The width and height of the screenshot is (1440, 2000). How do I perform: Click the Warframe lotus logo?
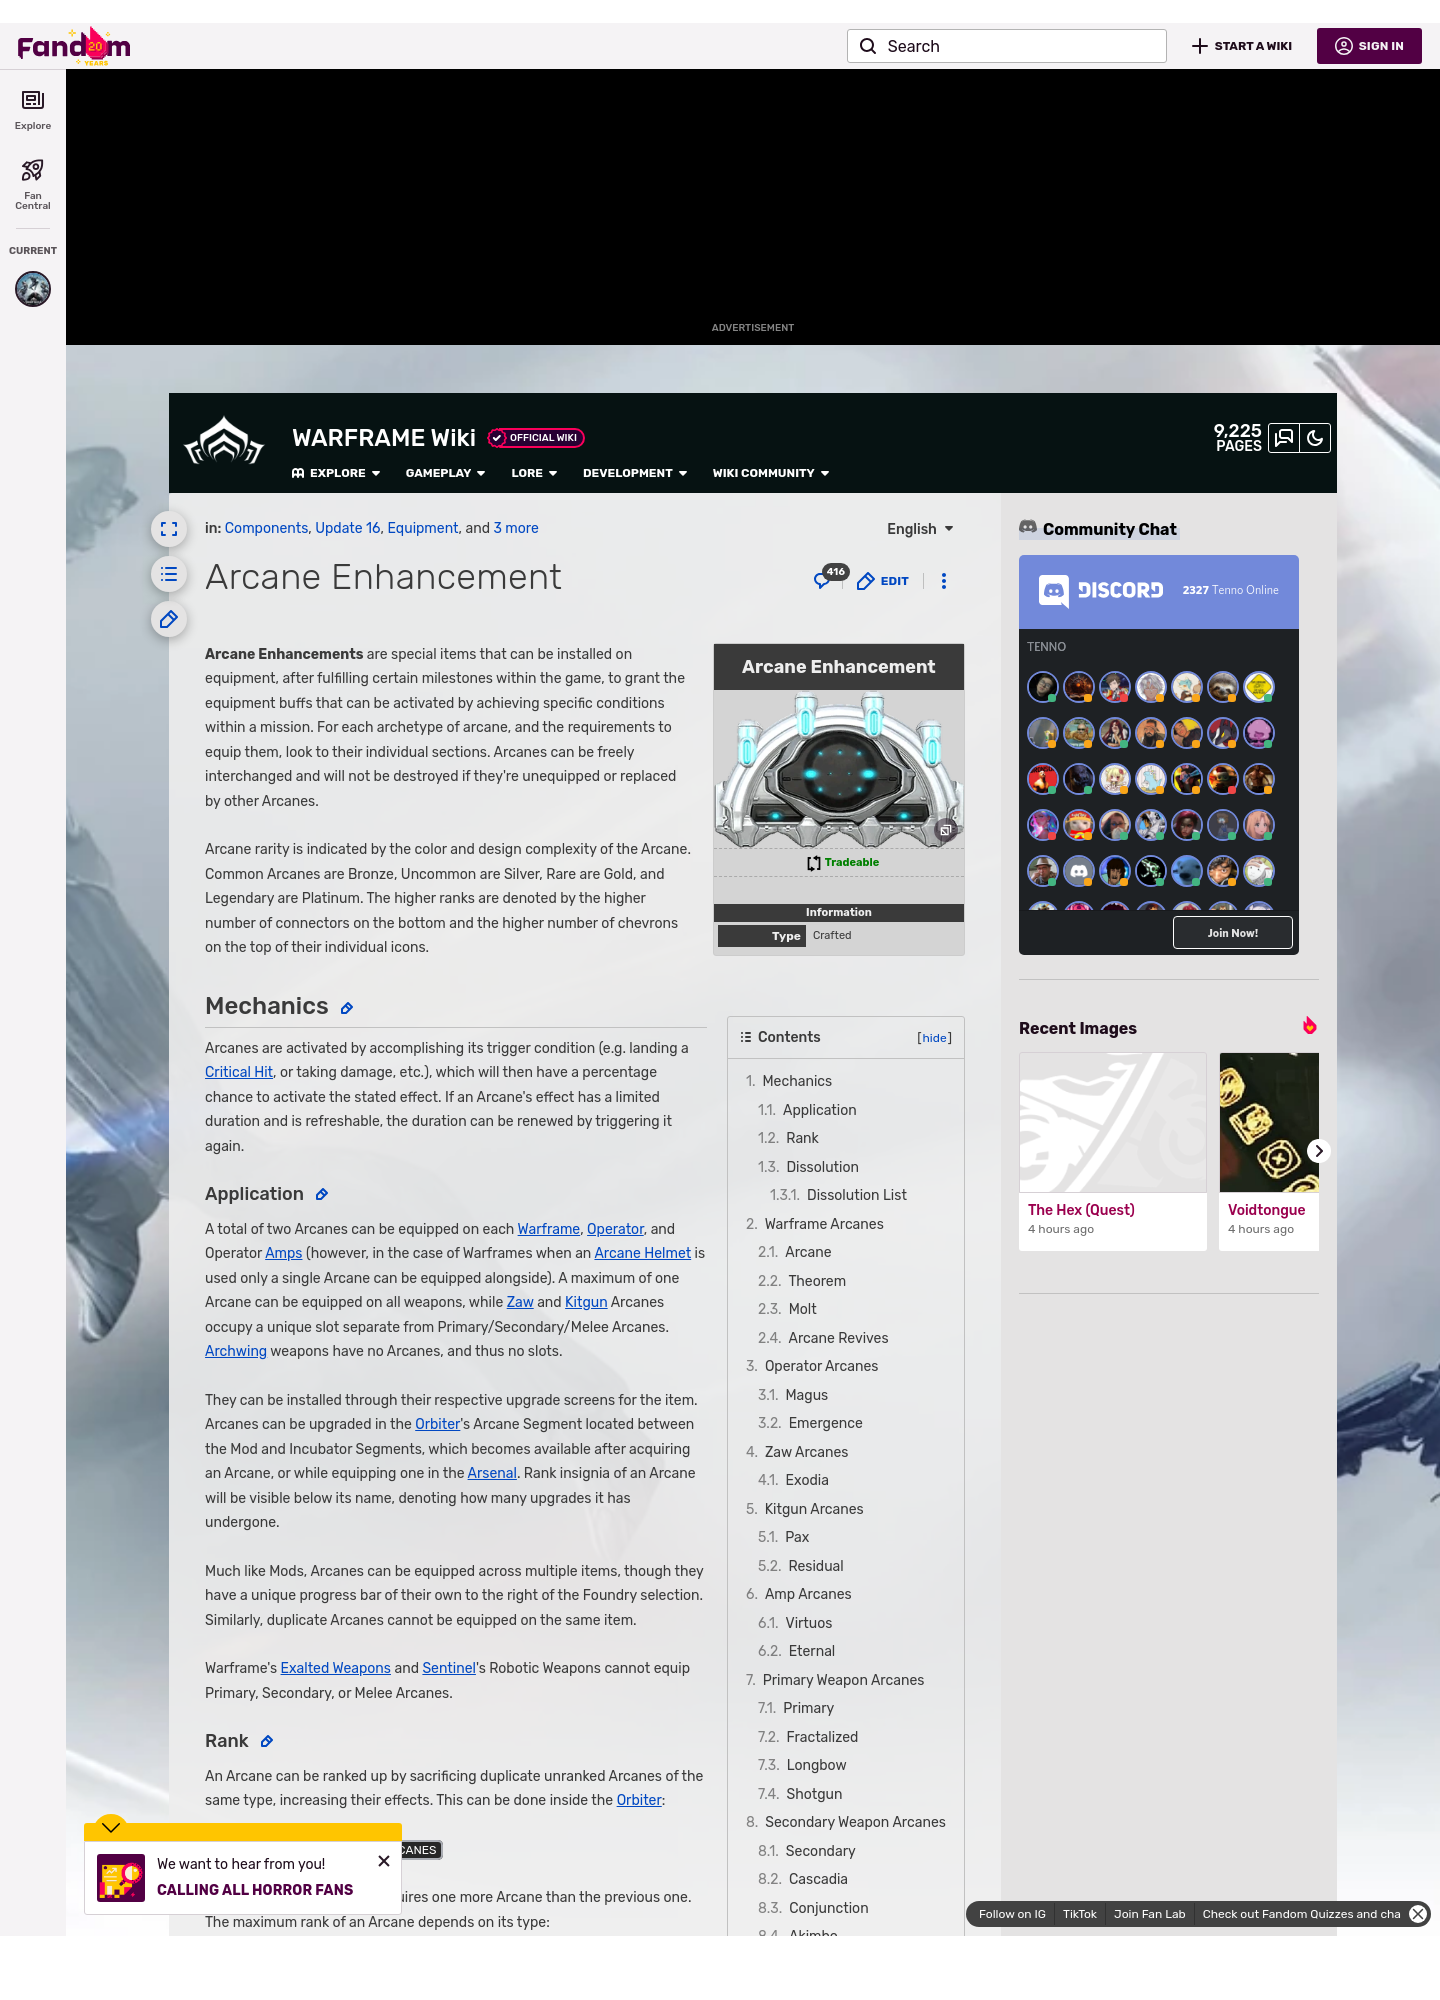(x=224, y=441)
